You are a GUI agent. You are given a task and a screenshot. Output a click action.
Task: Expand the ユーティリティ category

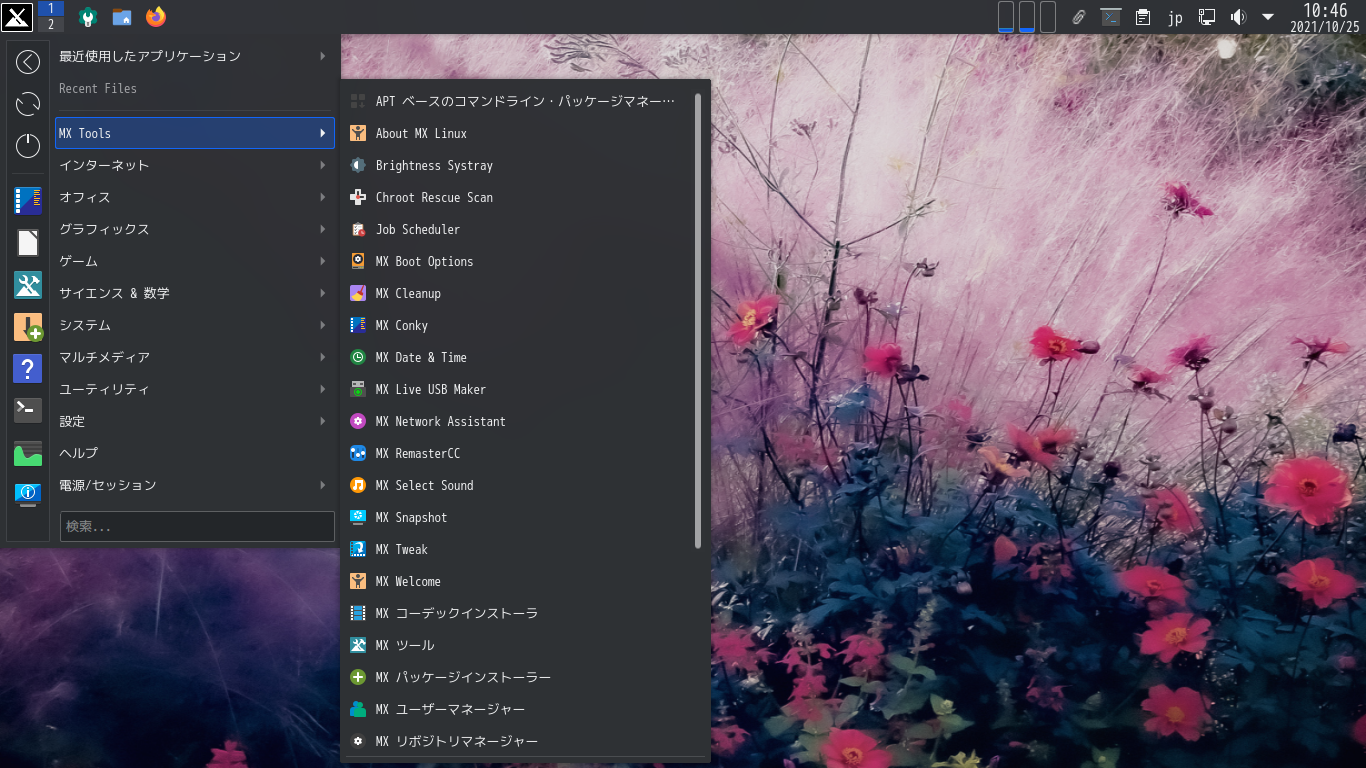tap(195, 389)
